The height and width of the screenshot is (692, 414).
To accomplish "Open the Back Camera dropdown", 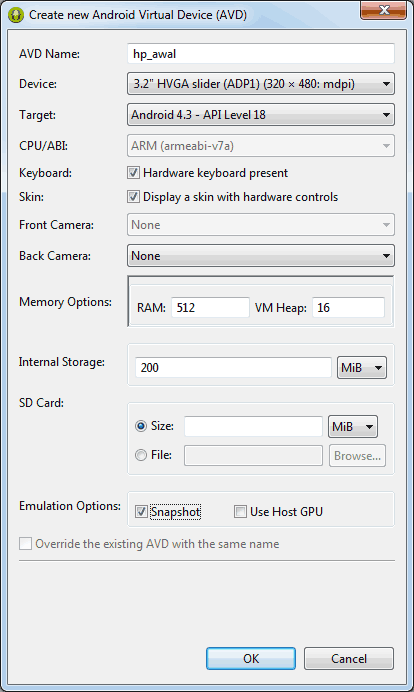I will point(261,256).
